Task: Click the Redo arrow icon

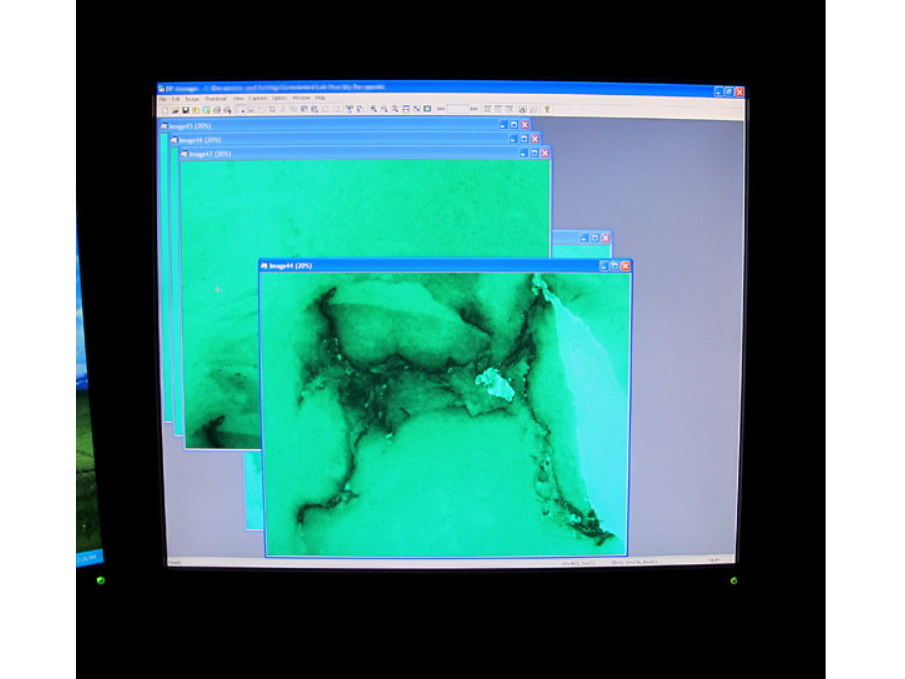Action: point(336,109)
